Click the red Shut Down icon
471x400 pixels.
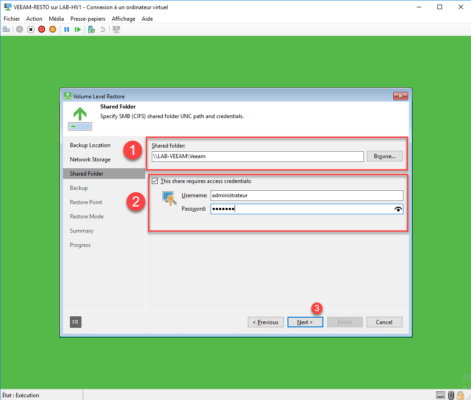(x=42, y=30)
